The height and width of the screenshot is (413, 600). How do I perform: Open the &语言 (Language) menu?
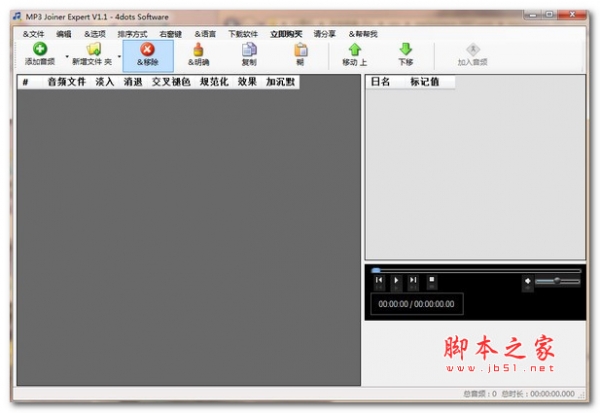205,34
